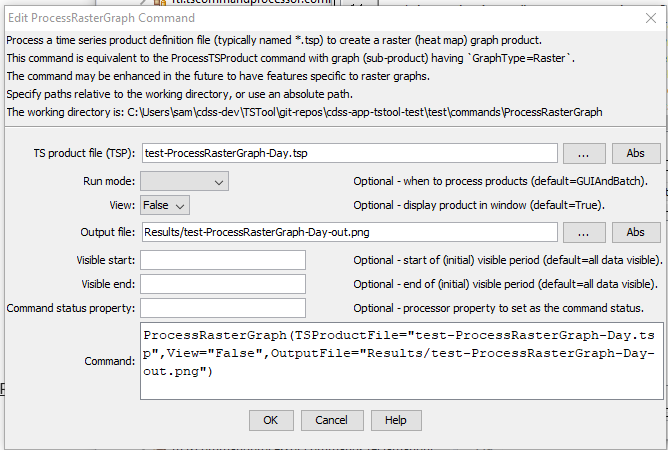The width and height of the screenshot is (668, 450).
Task: Click the Cancel button
Action: point(332,421)
